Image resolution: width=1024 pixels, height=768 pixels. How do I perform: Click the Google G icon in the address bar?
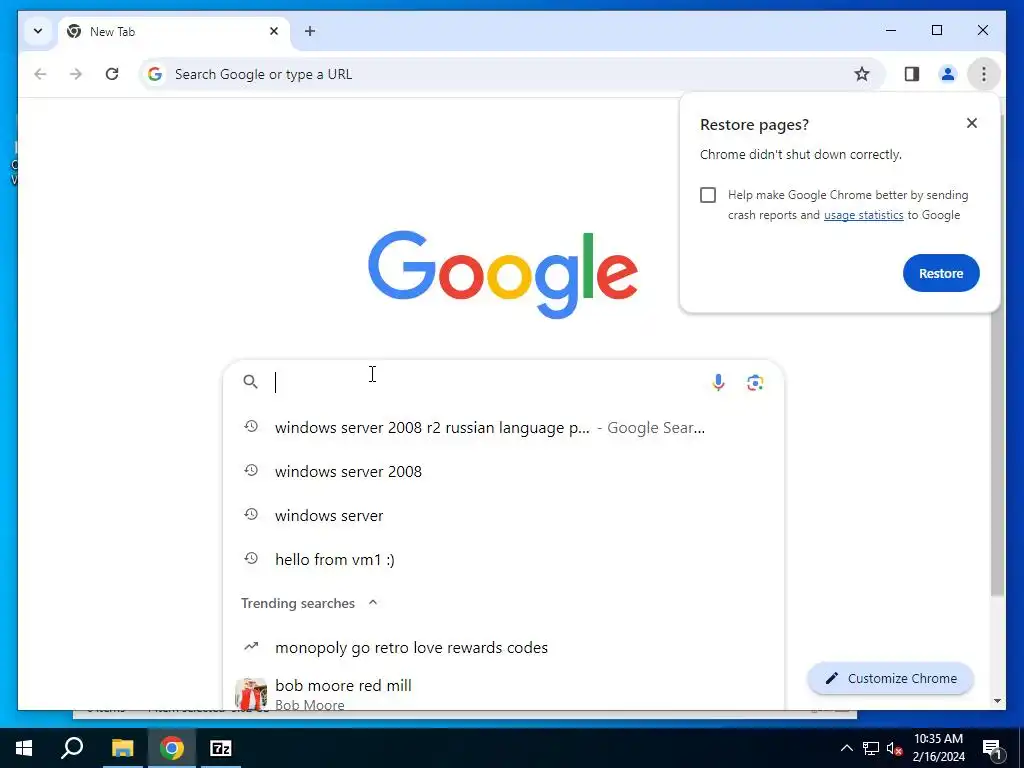155,74
